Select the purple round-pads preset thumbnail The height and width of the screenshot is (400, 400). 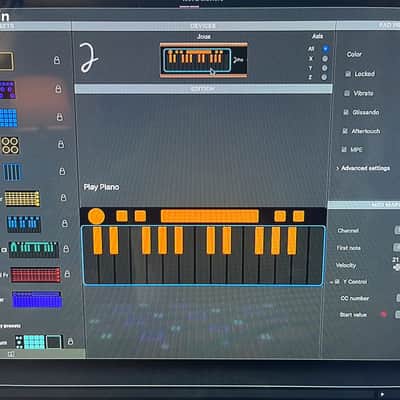point(7,89)
